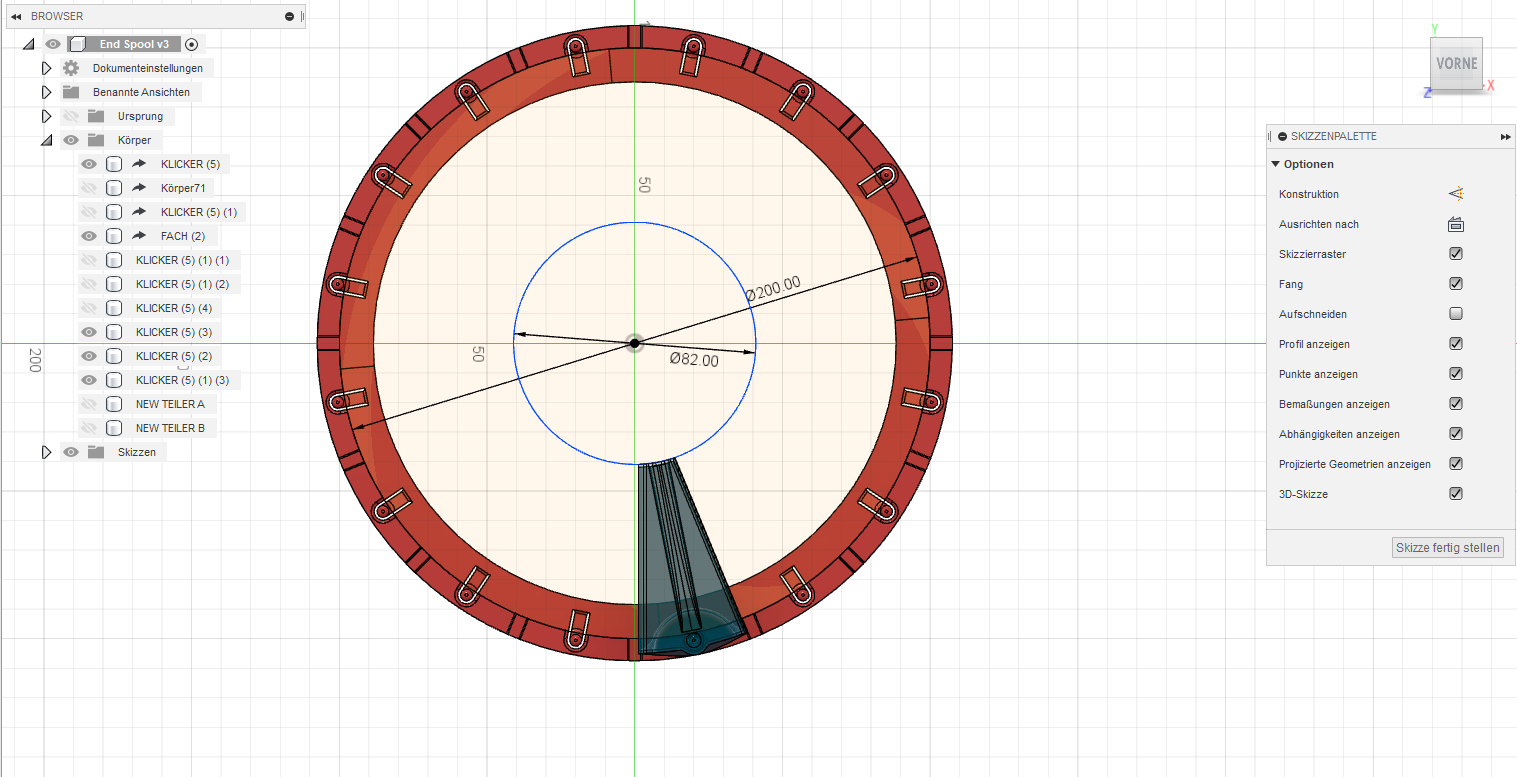Click the body icon of KLICKER (5)

click(114, 164)
